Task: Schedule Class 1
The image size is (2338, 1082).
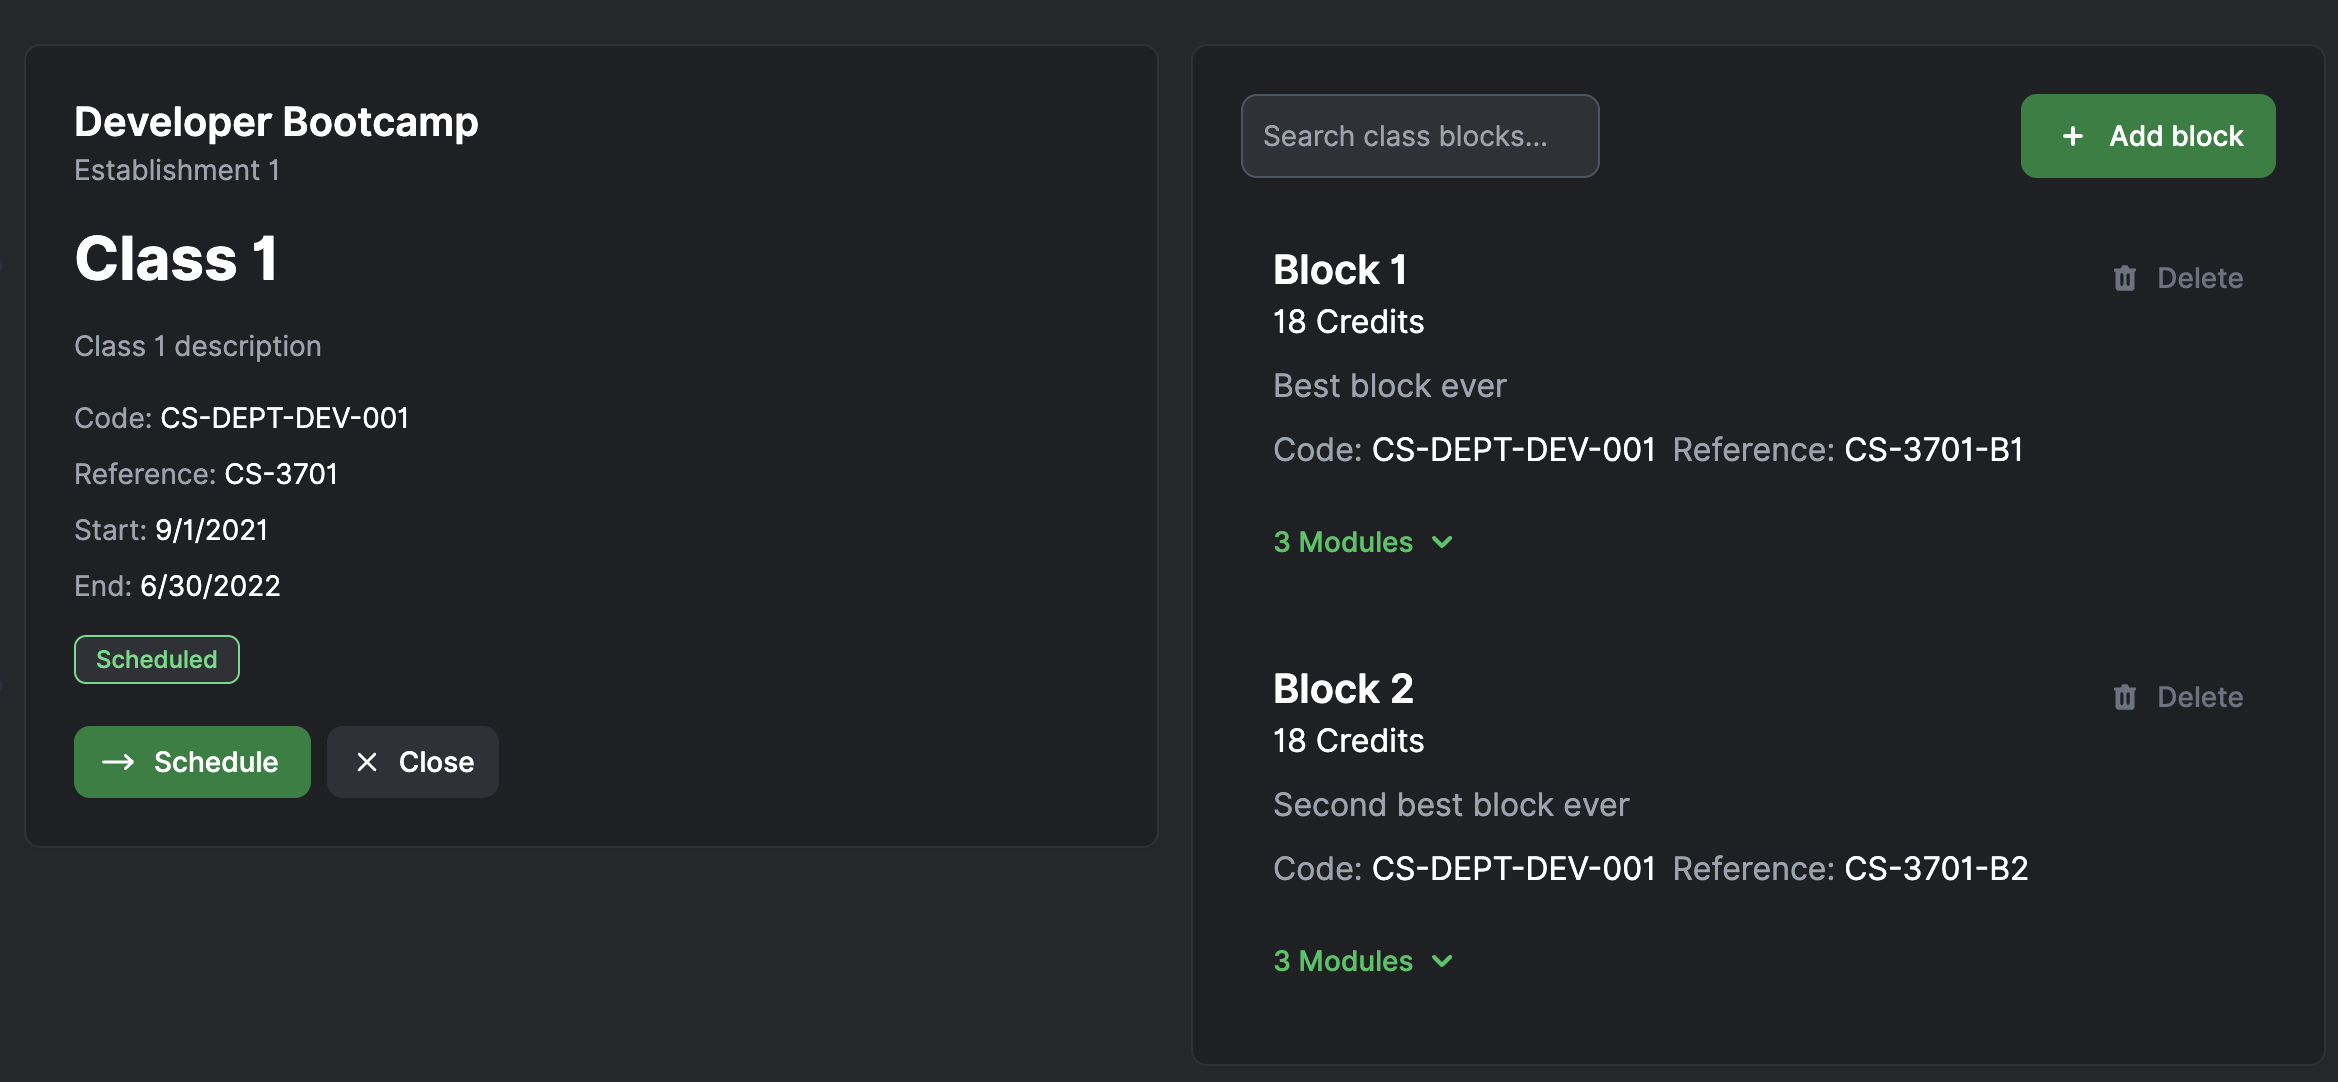Action: (192, 762)
